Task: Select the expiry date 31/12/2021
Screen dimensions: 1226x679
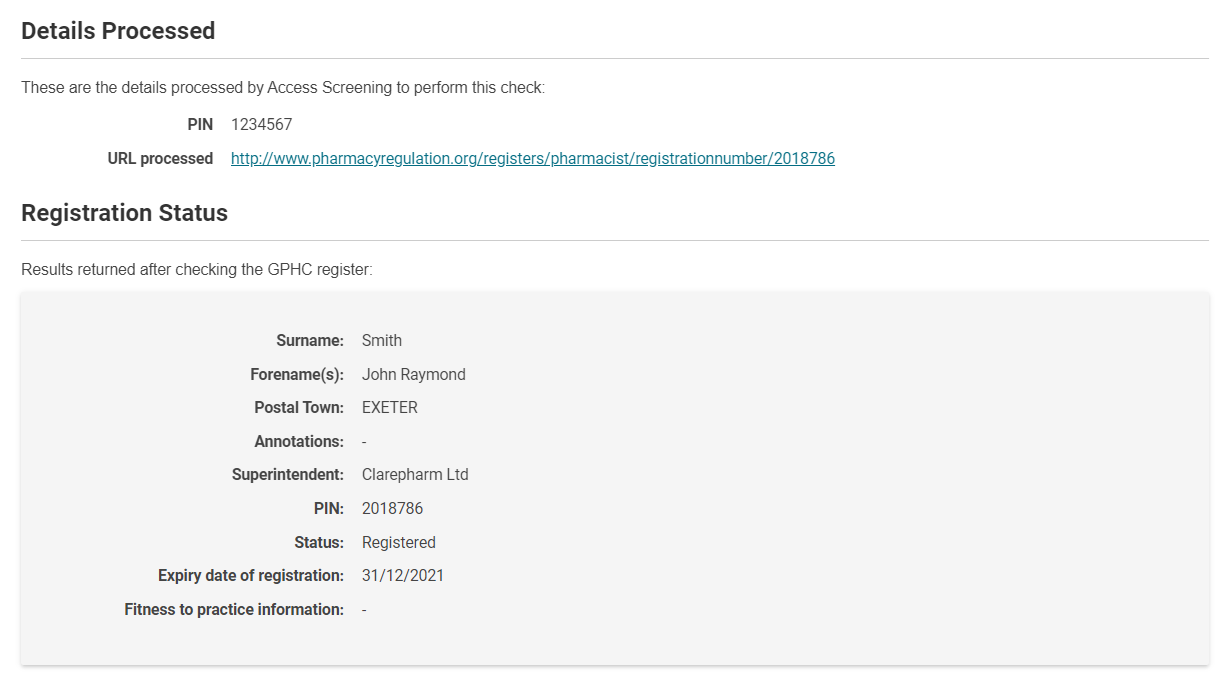Action: tap(402, 576)
